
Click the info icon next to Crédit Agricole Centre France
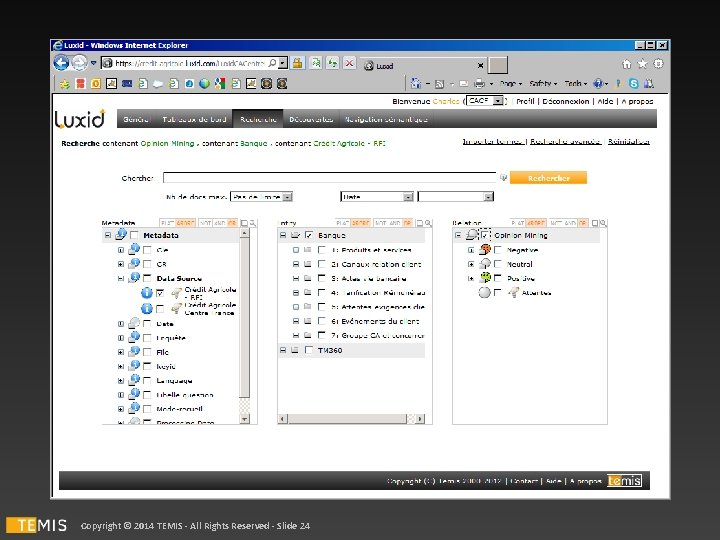[x=146, y=308]
